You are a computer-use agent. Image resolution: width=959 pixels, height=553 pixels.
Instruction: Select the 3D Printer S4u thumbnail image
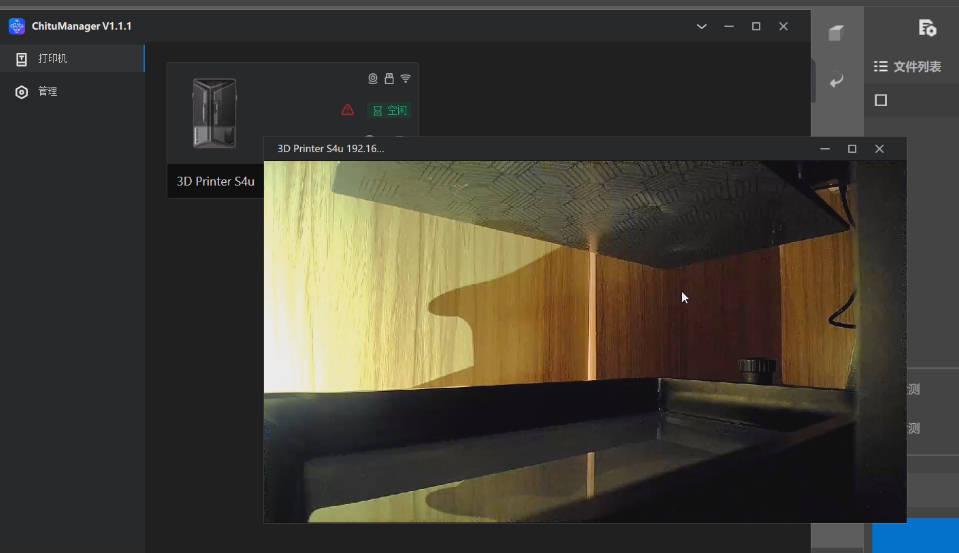(x=214, y=113)
